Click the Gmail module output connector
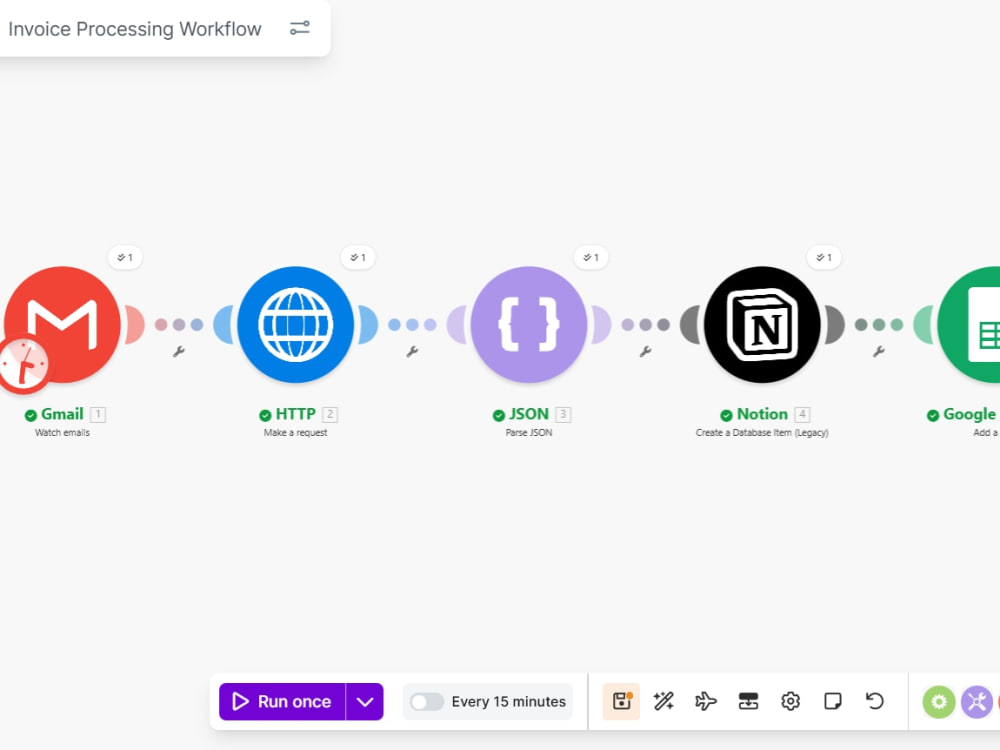 click(x=134, y=325)
